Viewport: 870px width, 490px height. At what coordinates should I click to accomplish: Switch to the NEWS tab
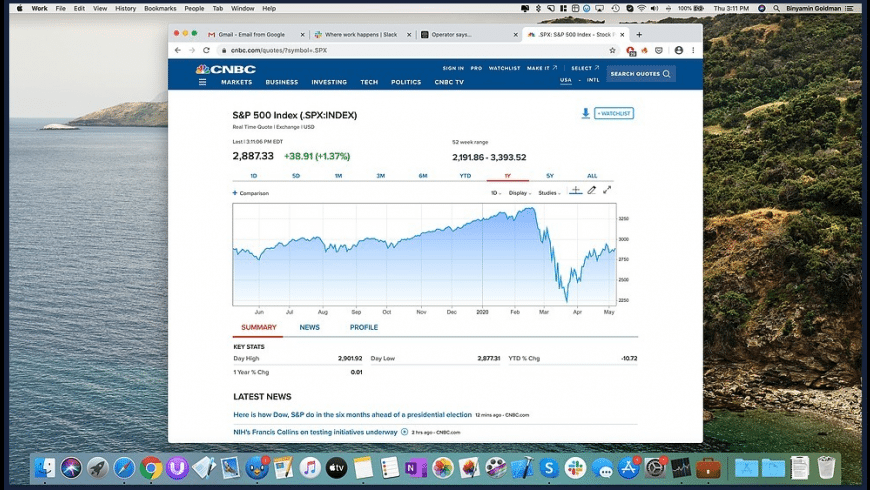click(x=309, y=327)
